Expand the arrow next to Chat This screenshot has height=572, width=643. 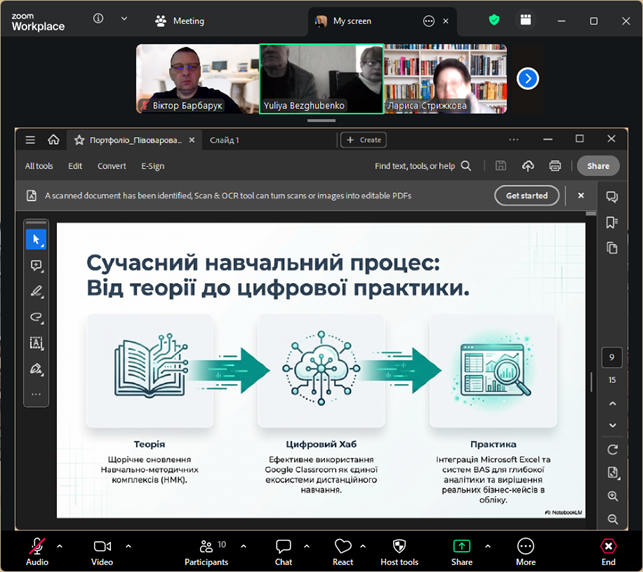pyautogui.click(x=307, y=546)
